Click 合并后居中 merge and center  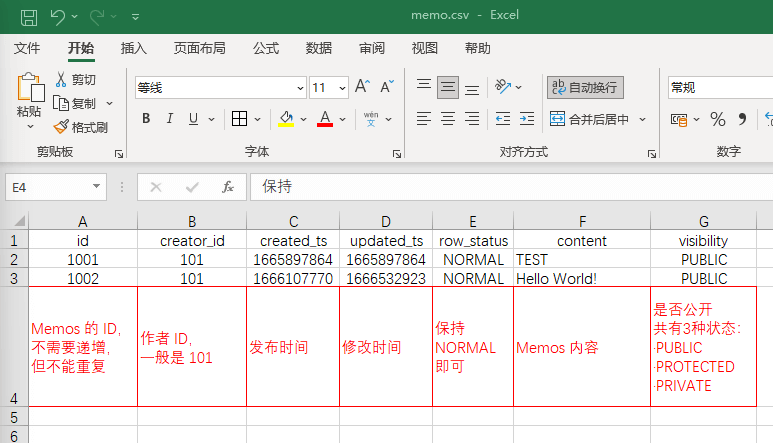[590, 119]
